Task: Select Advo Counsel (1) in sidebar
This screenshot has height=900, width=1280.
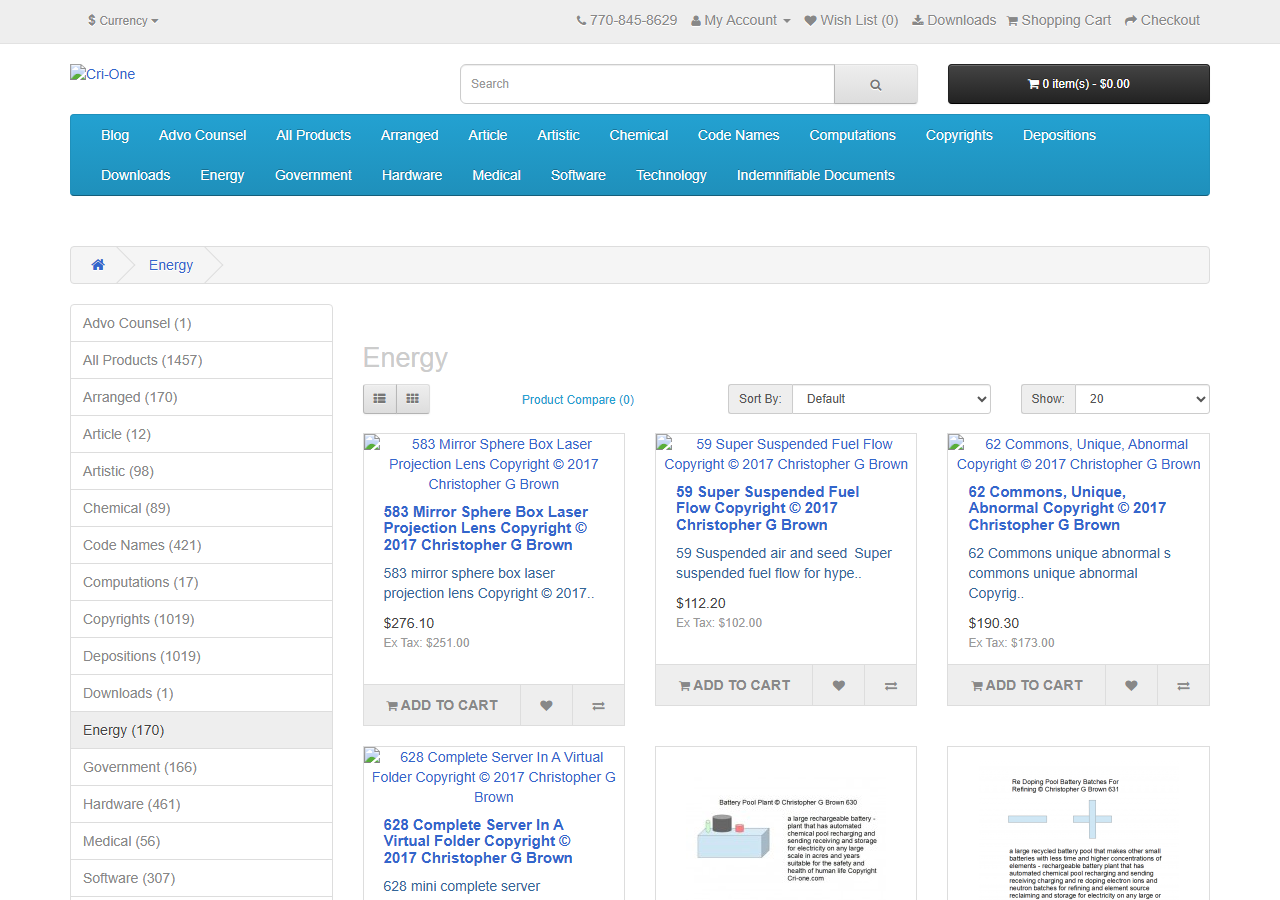Action: [201, 323]
